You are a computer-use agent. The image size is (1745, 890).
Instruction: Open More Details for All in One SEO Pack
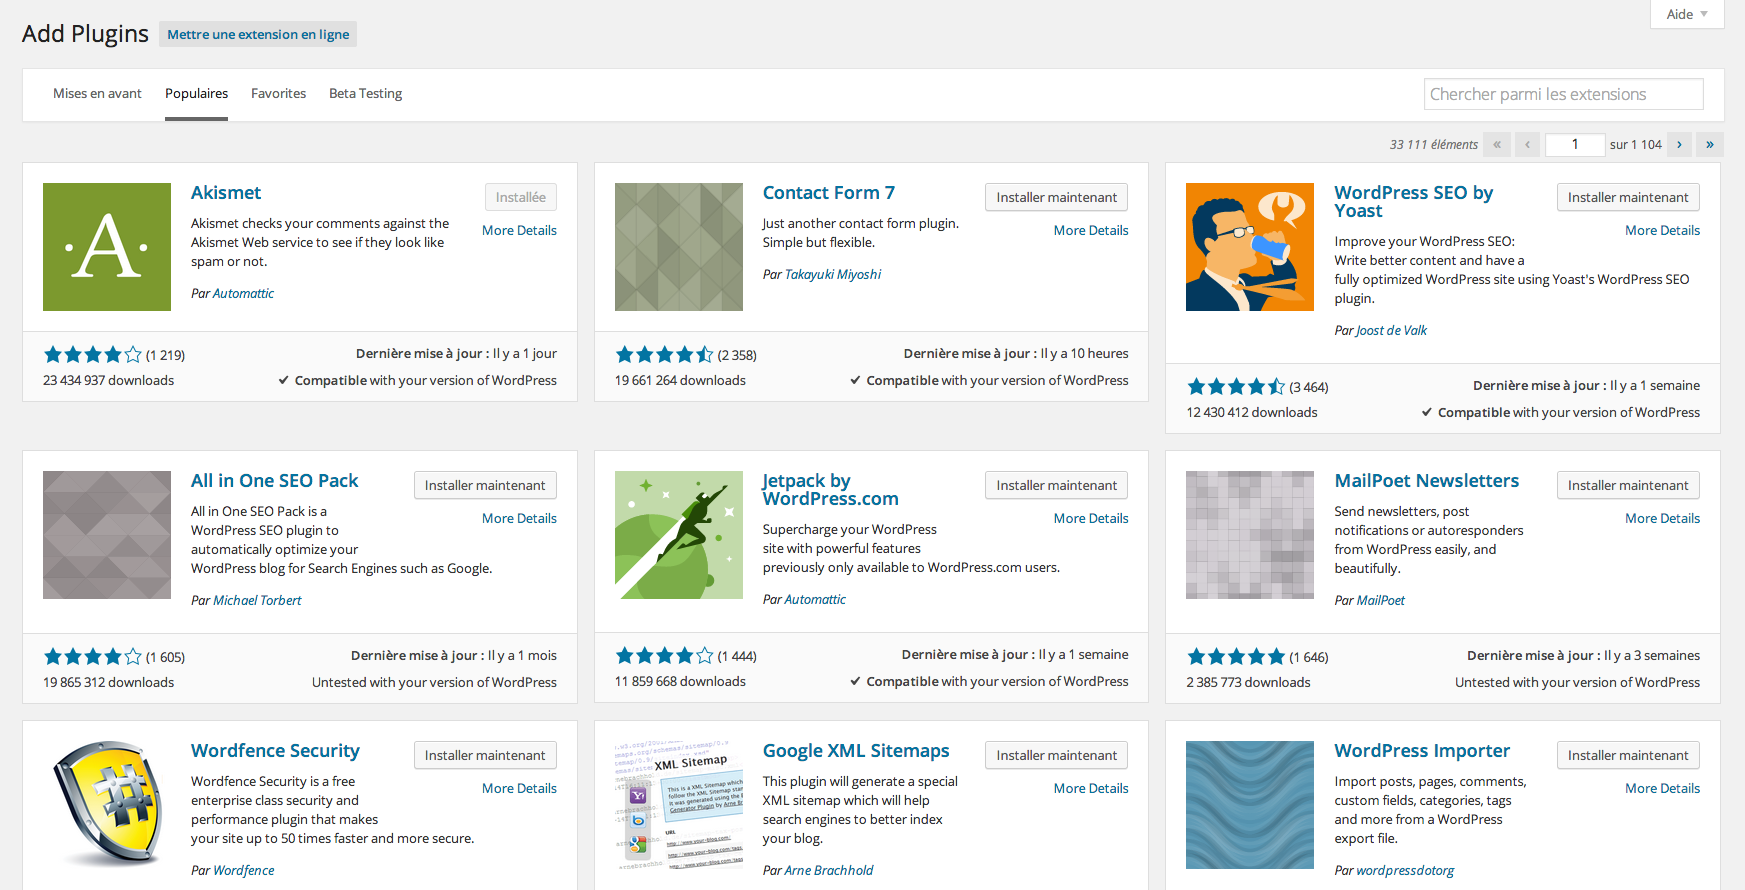[x=519, y=518]
